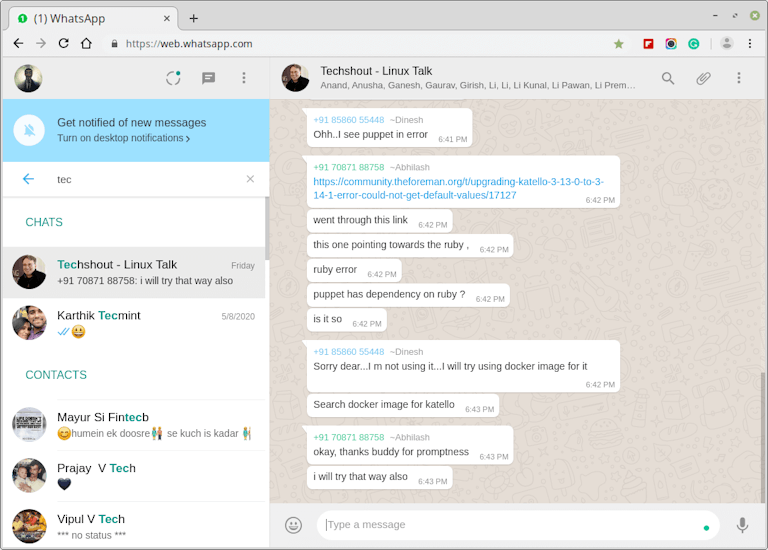Open contact Prajay V Tech

coord(134,476)
